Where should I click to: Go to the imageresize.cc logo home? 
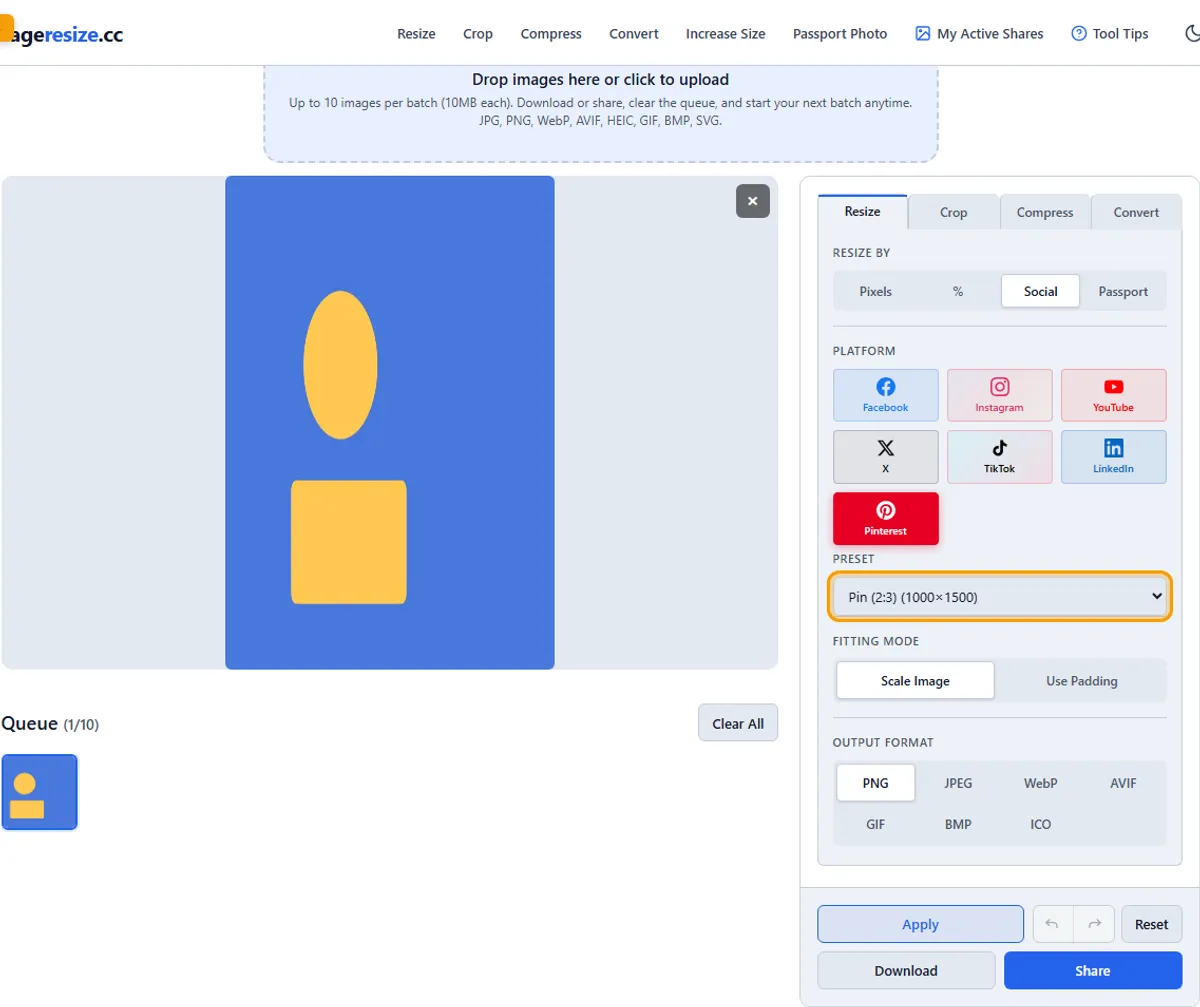[x=62, y=35]
